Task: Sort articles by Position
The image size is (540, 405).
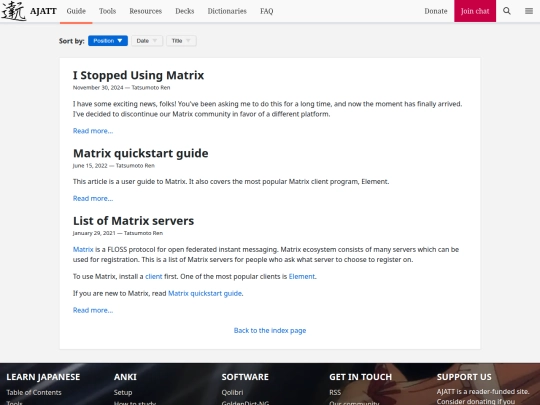Action: pyautogui.click(x=108, y=41)
